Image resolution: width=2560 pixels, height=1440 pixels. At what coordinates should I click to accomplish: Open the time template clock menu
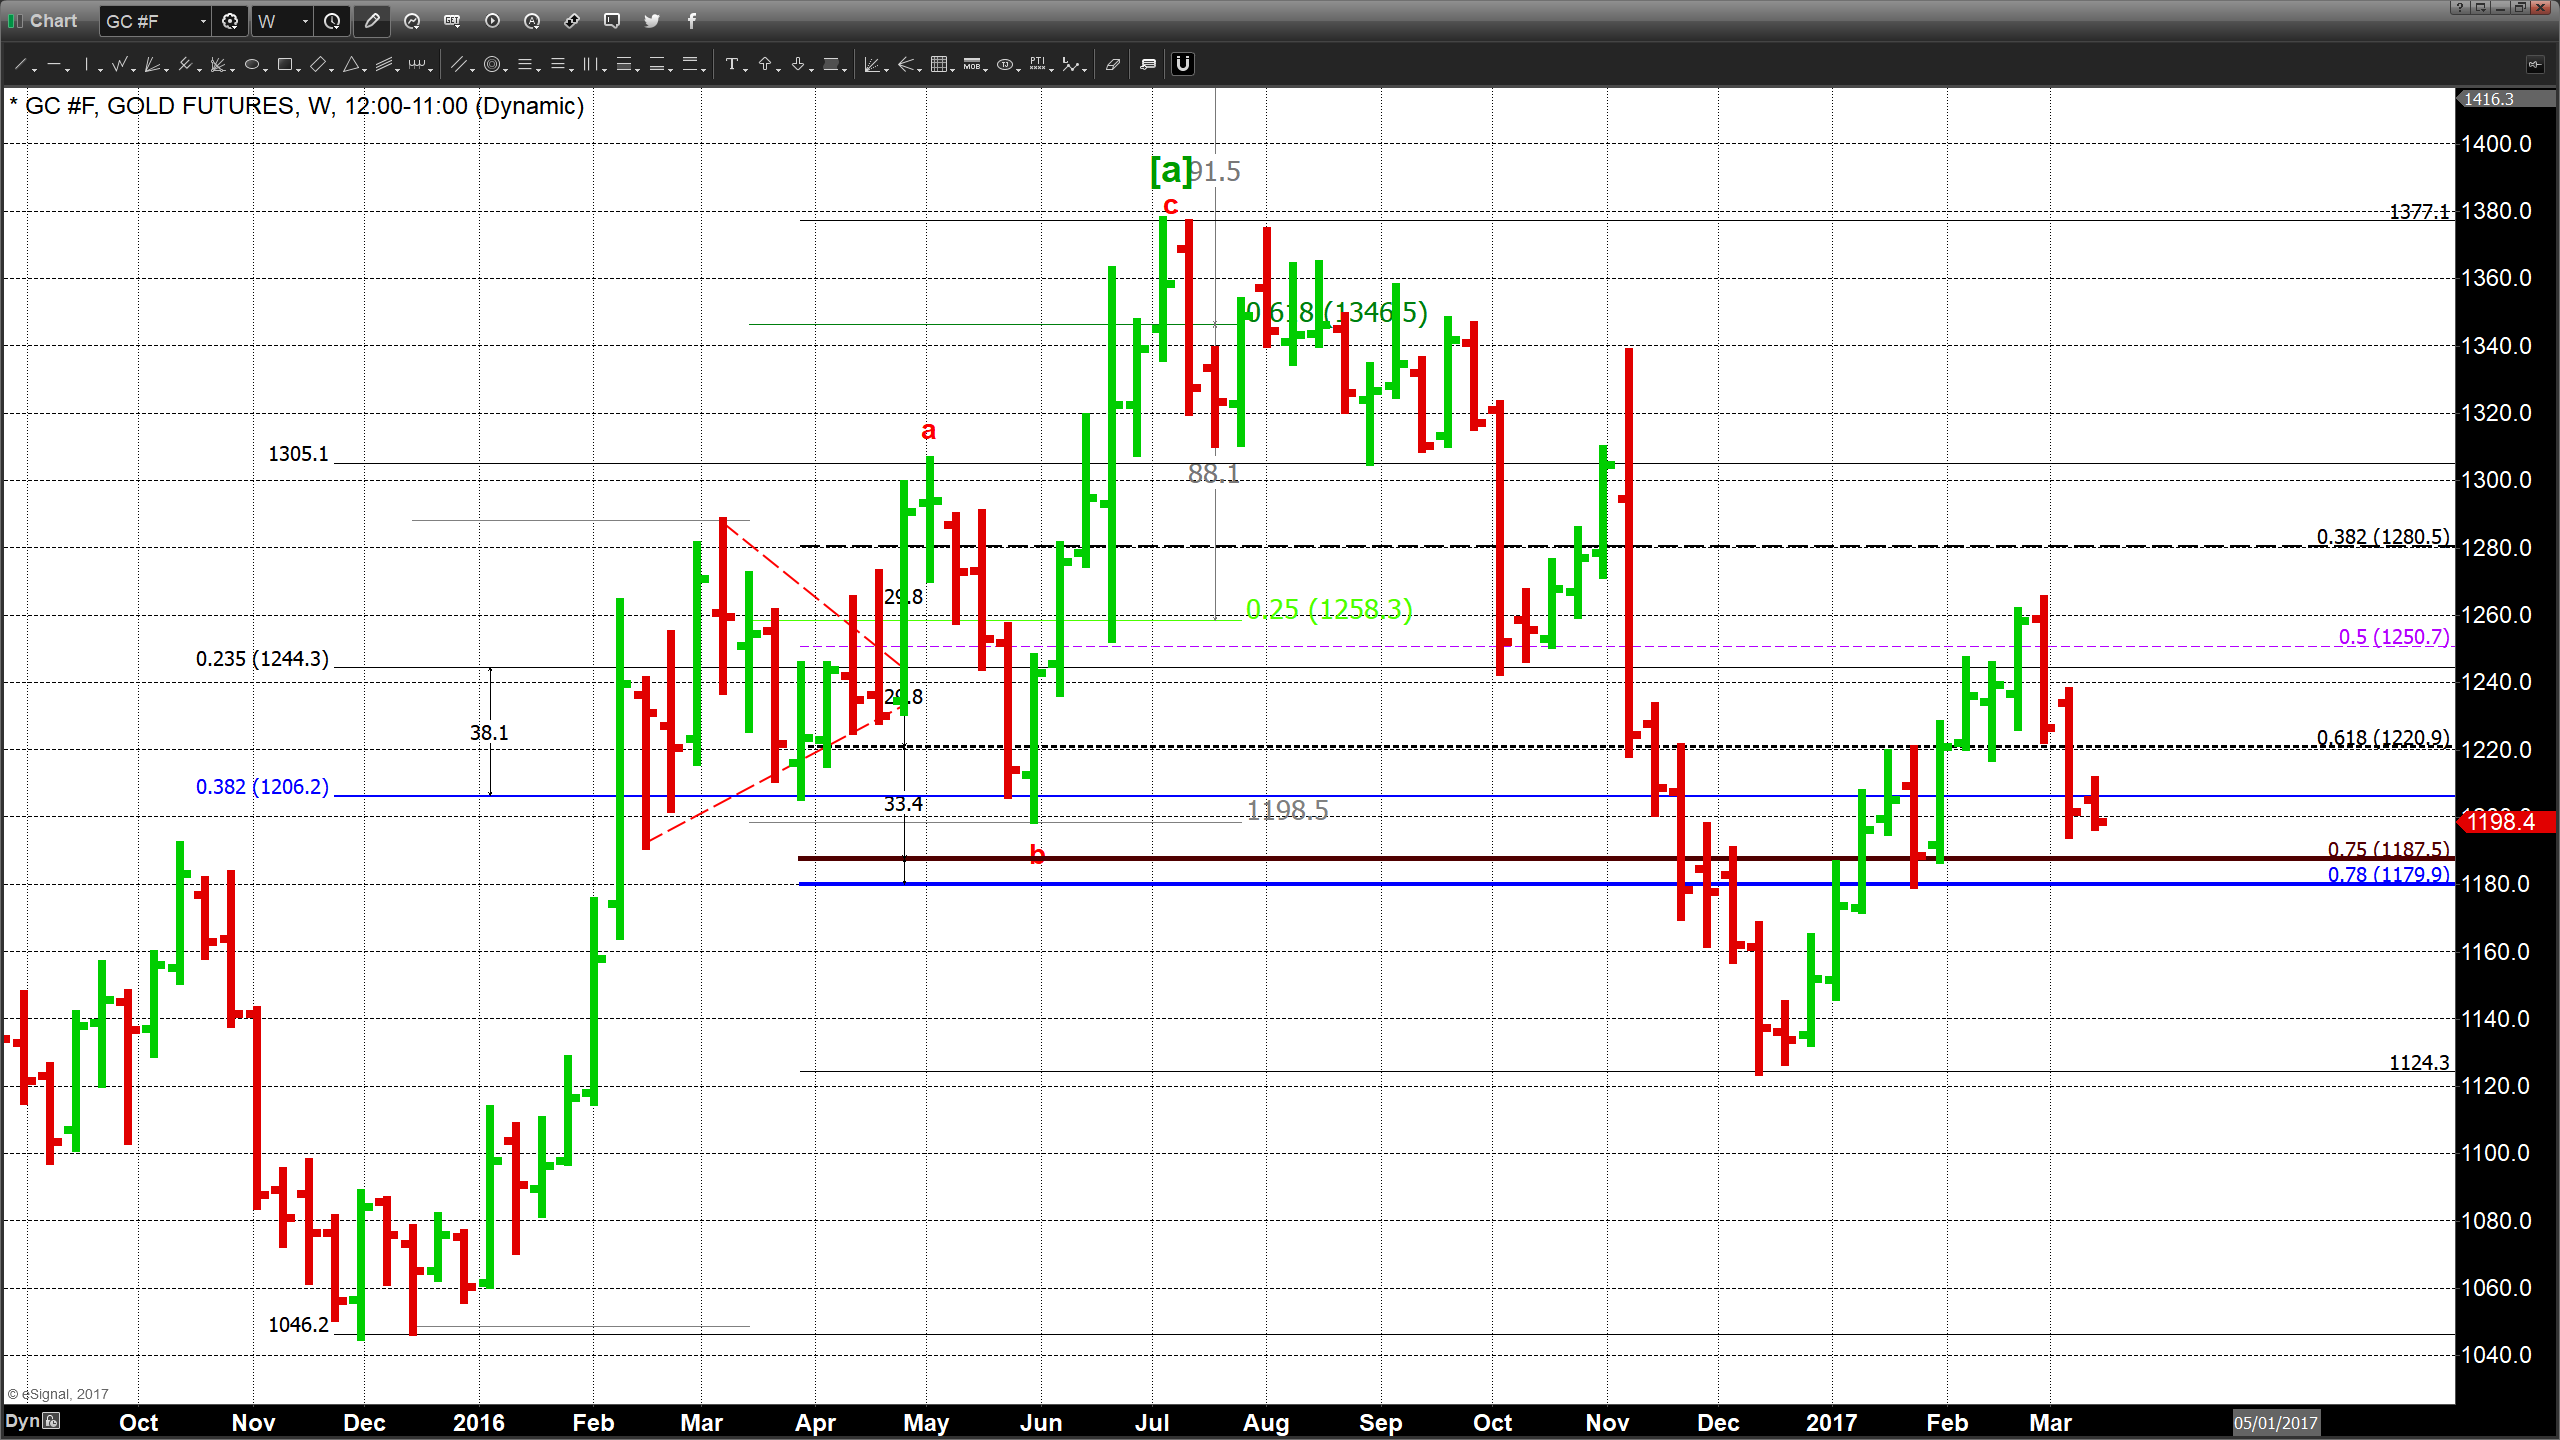pos(332,21)
